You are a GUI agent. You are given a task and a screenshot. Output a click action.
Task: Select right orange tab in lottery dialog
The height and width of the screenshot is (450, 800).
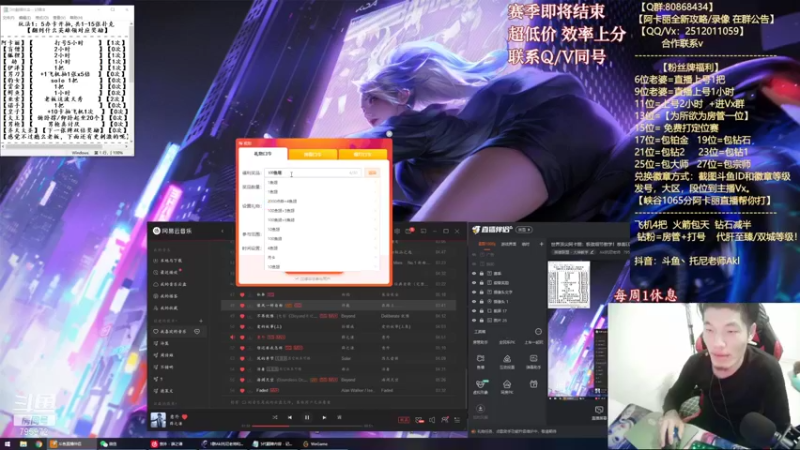362,154
